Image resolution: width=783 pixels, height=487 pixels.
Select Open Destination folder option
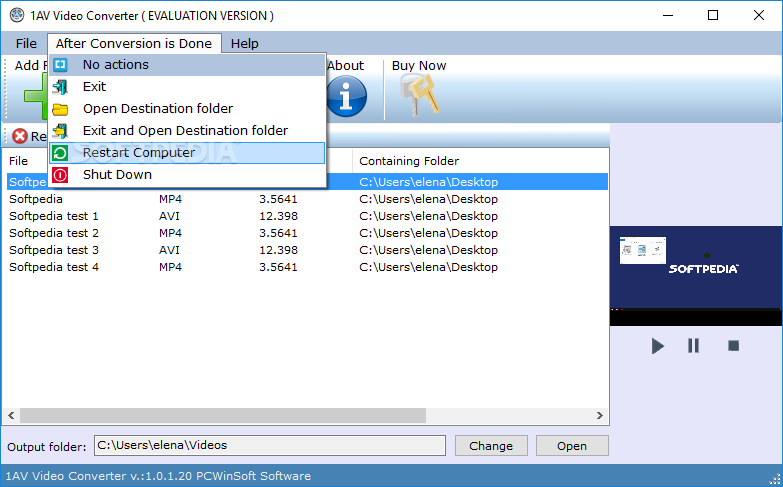tap(187, 109)
